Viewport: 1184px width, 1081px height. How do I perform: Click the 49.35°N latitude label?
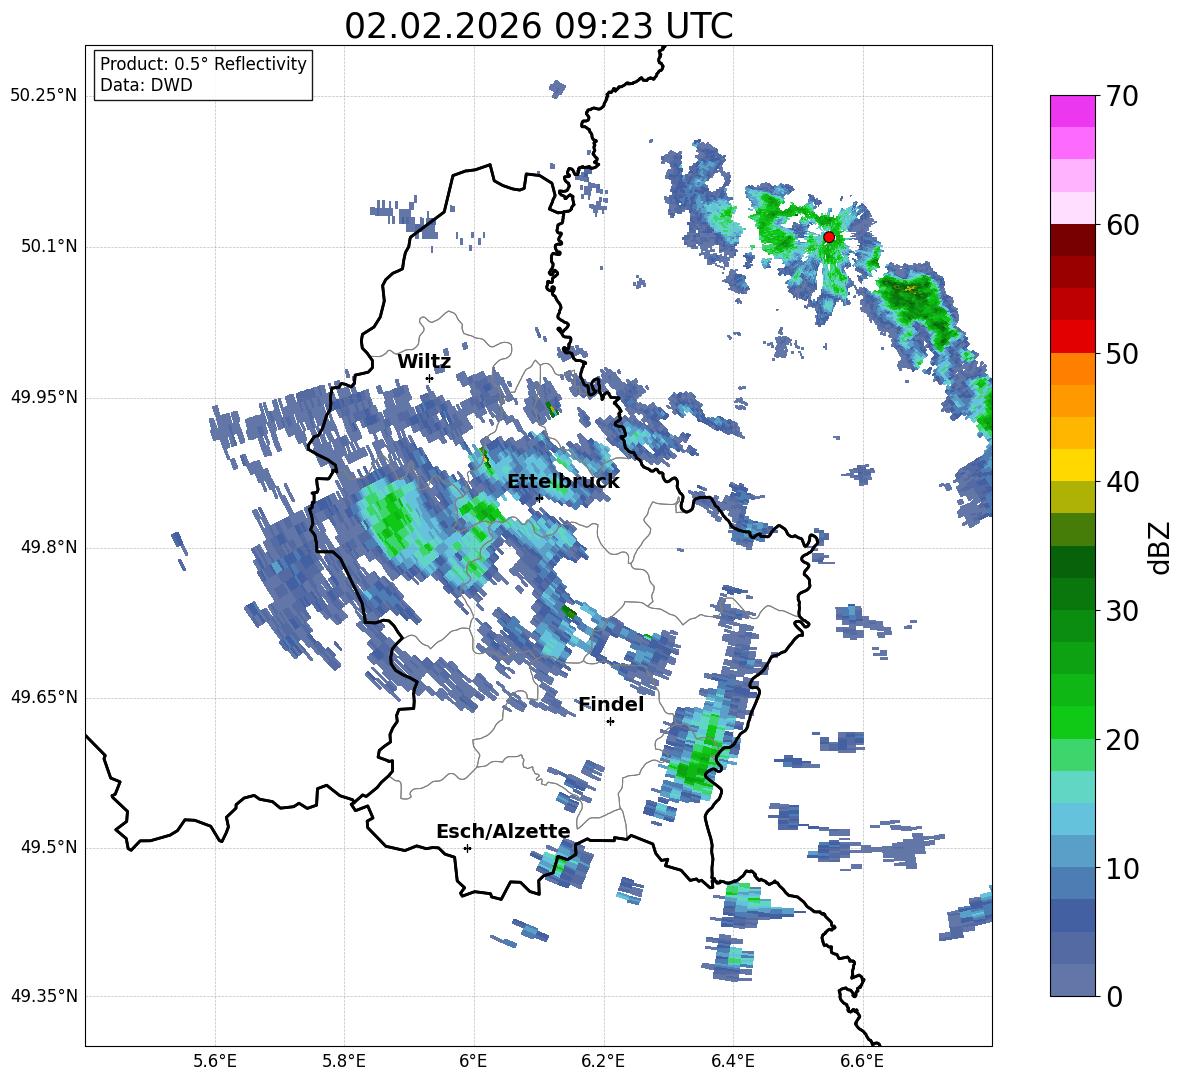tap(44, 996)
